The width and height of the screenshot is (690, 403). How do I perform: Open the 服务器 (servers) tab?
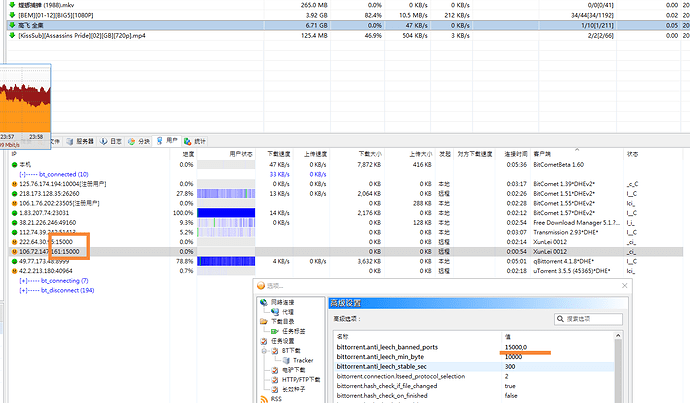pyautogui.click(x=80, y=141)
